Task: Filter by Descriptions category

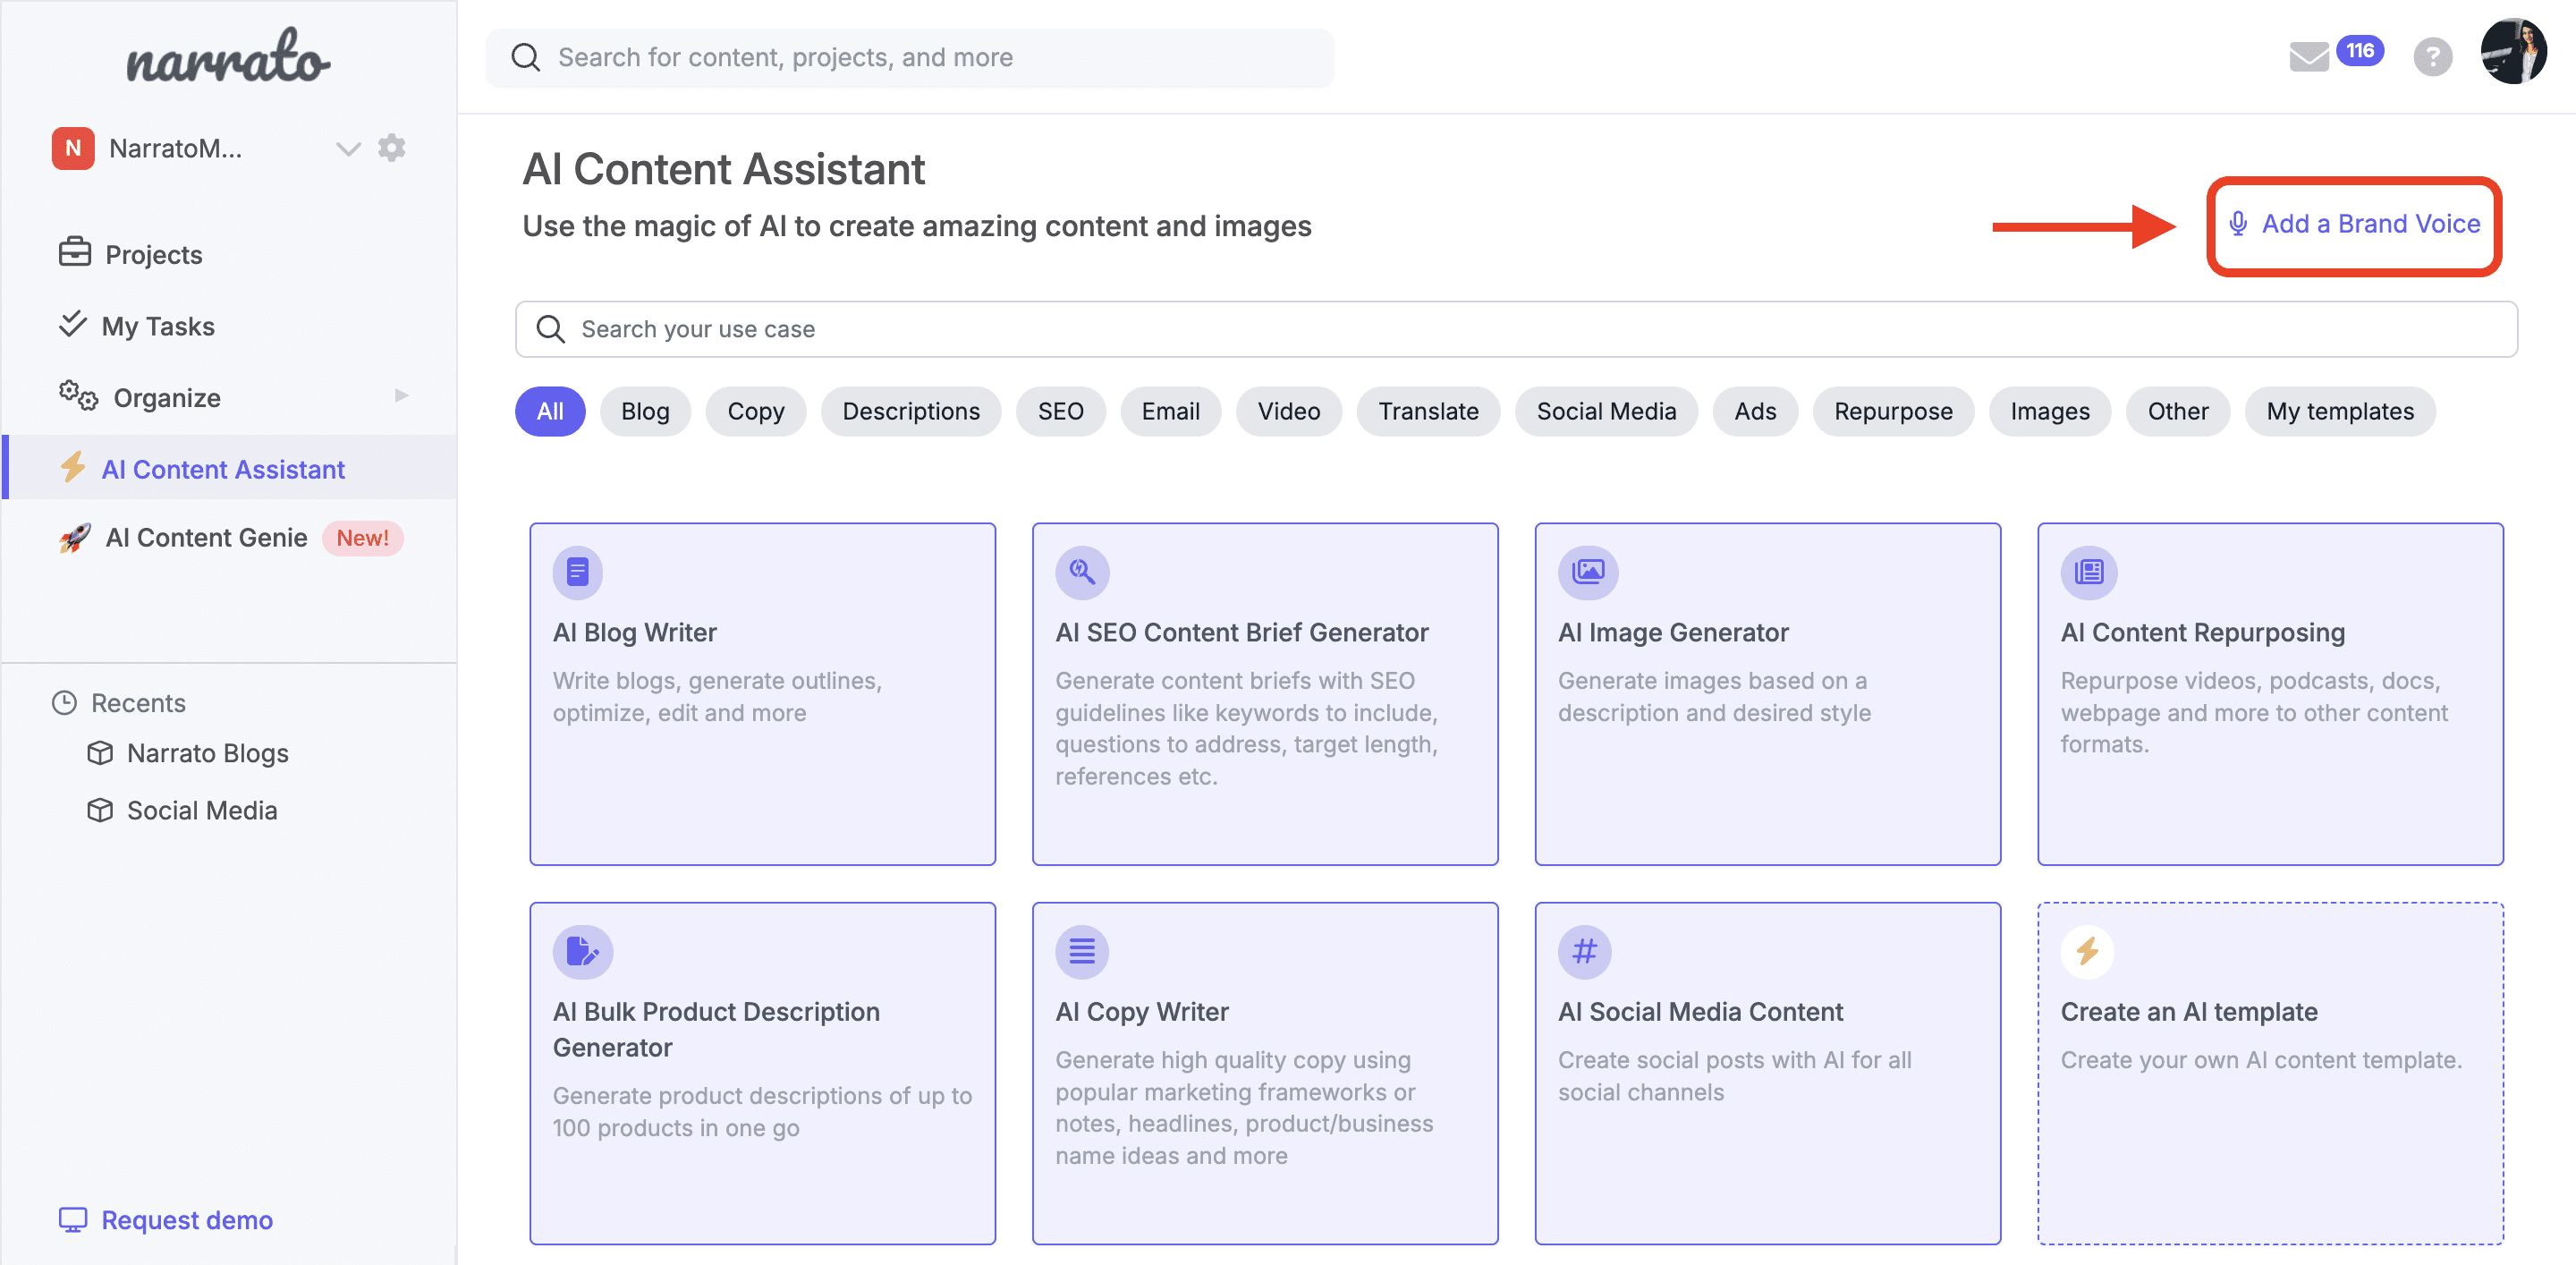Action: pos(911,411)
